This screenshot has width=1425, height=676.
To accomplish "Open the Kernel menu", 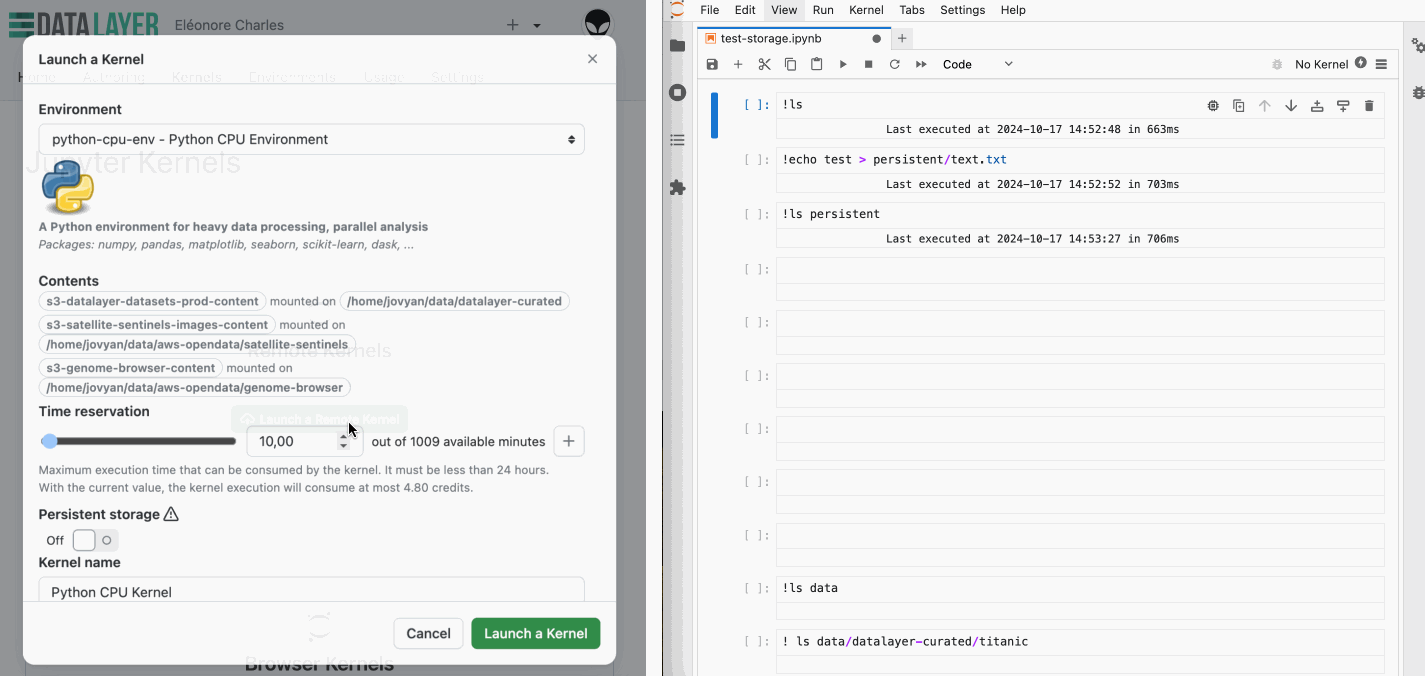I will [866, 10].
